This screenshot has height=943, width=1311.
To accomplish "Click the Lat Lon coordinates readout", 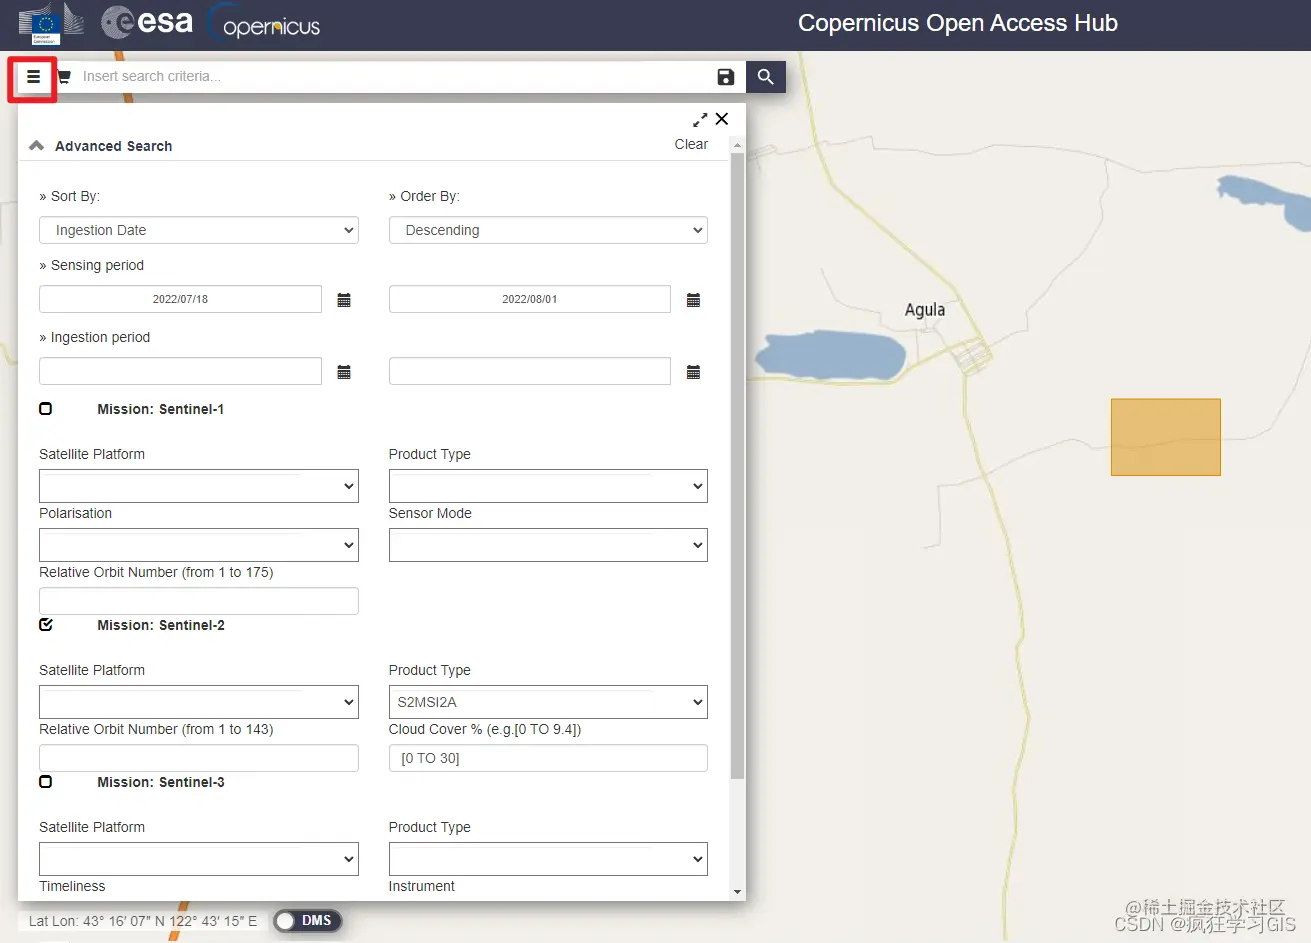I will coord(143,921).
